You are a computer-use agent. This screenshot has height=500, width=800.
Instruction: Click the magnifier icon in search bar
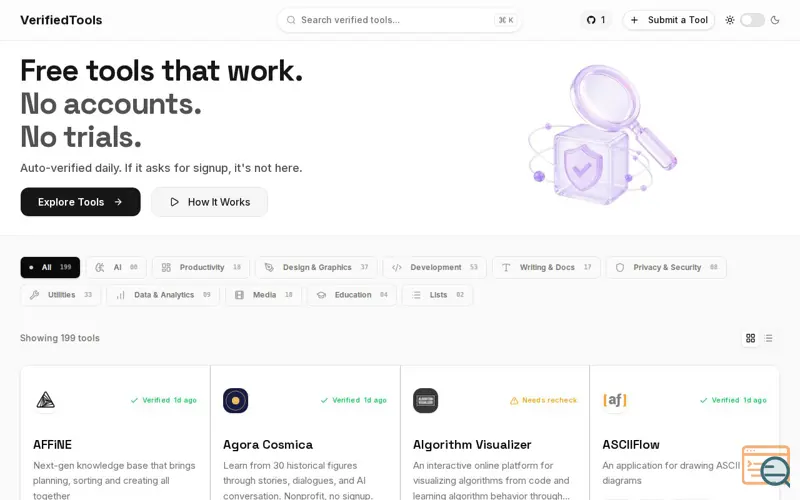pyautogui.click(x=291, y=20)
